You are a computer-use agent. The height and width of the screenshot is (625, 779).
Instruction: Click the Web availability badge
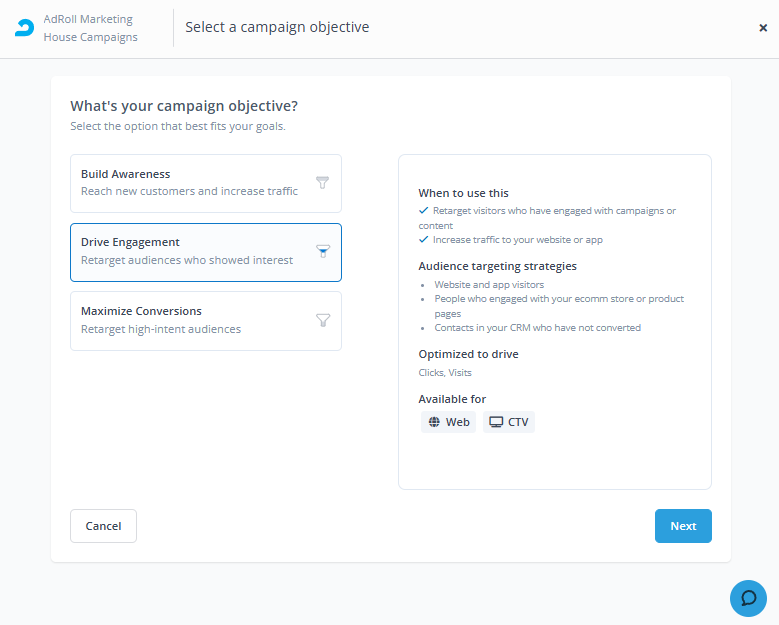point(449,422)
